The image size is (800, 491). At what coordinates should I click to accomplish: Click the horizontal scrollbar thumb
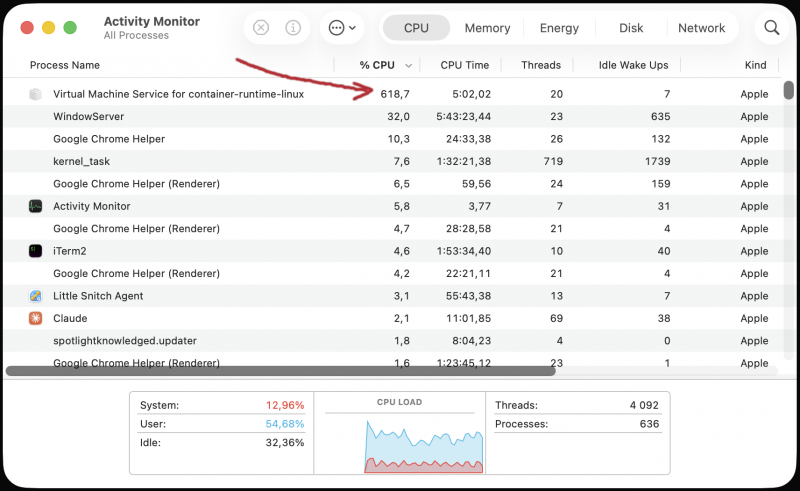[280, 371]
